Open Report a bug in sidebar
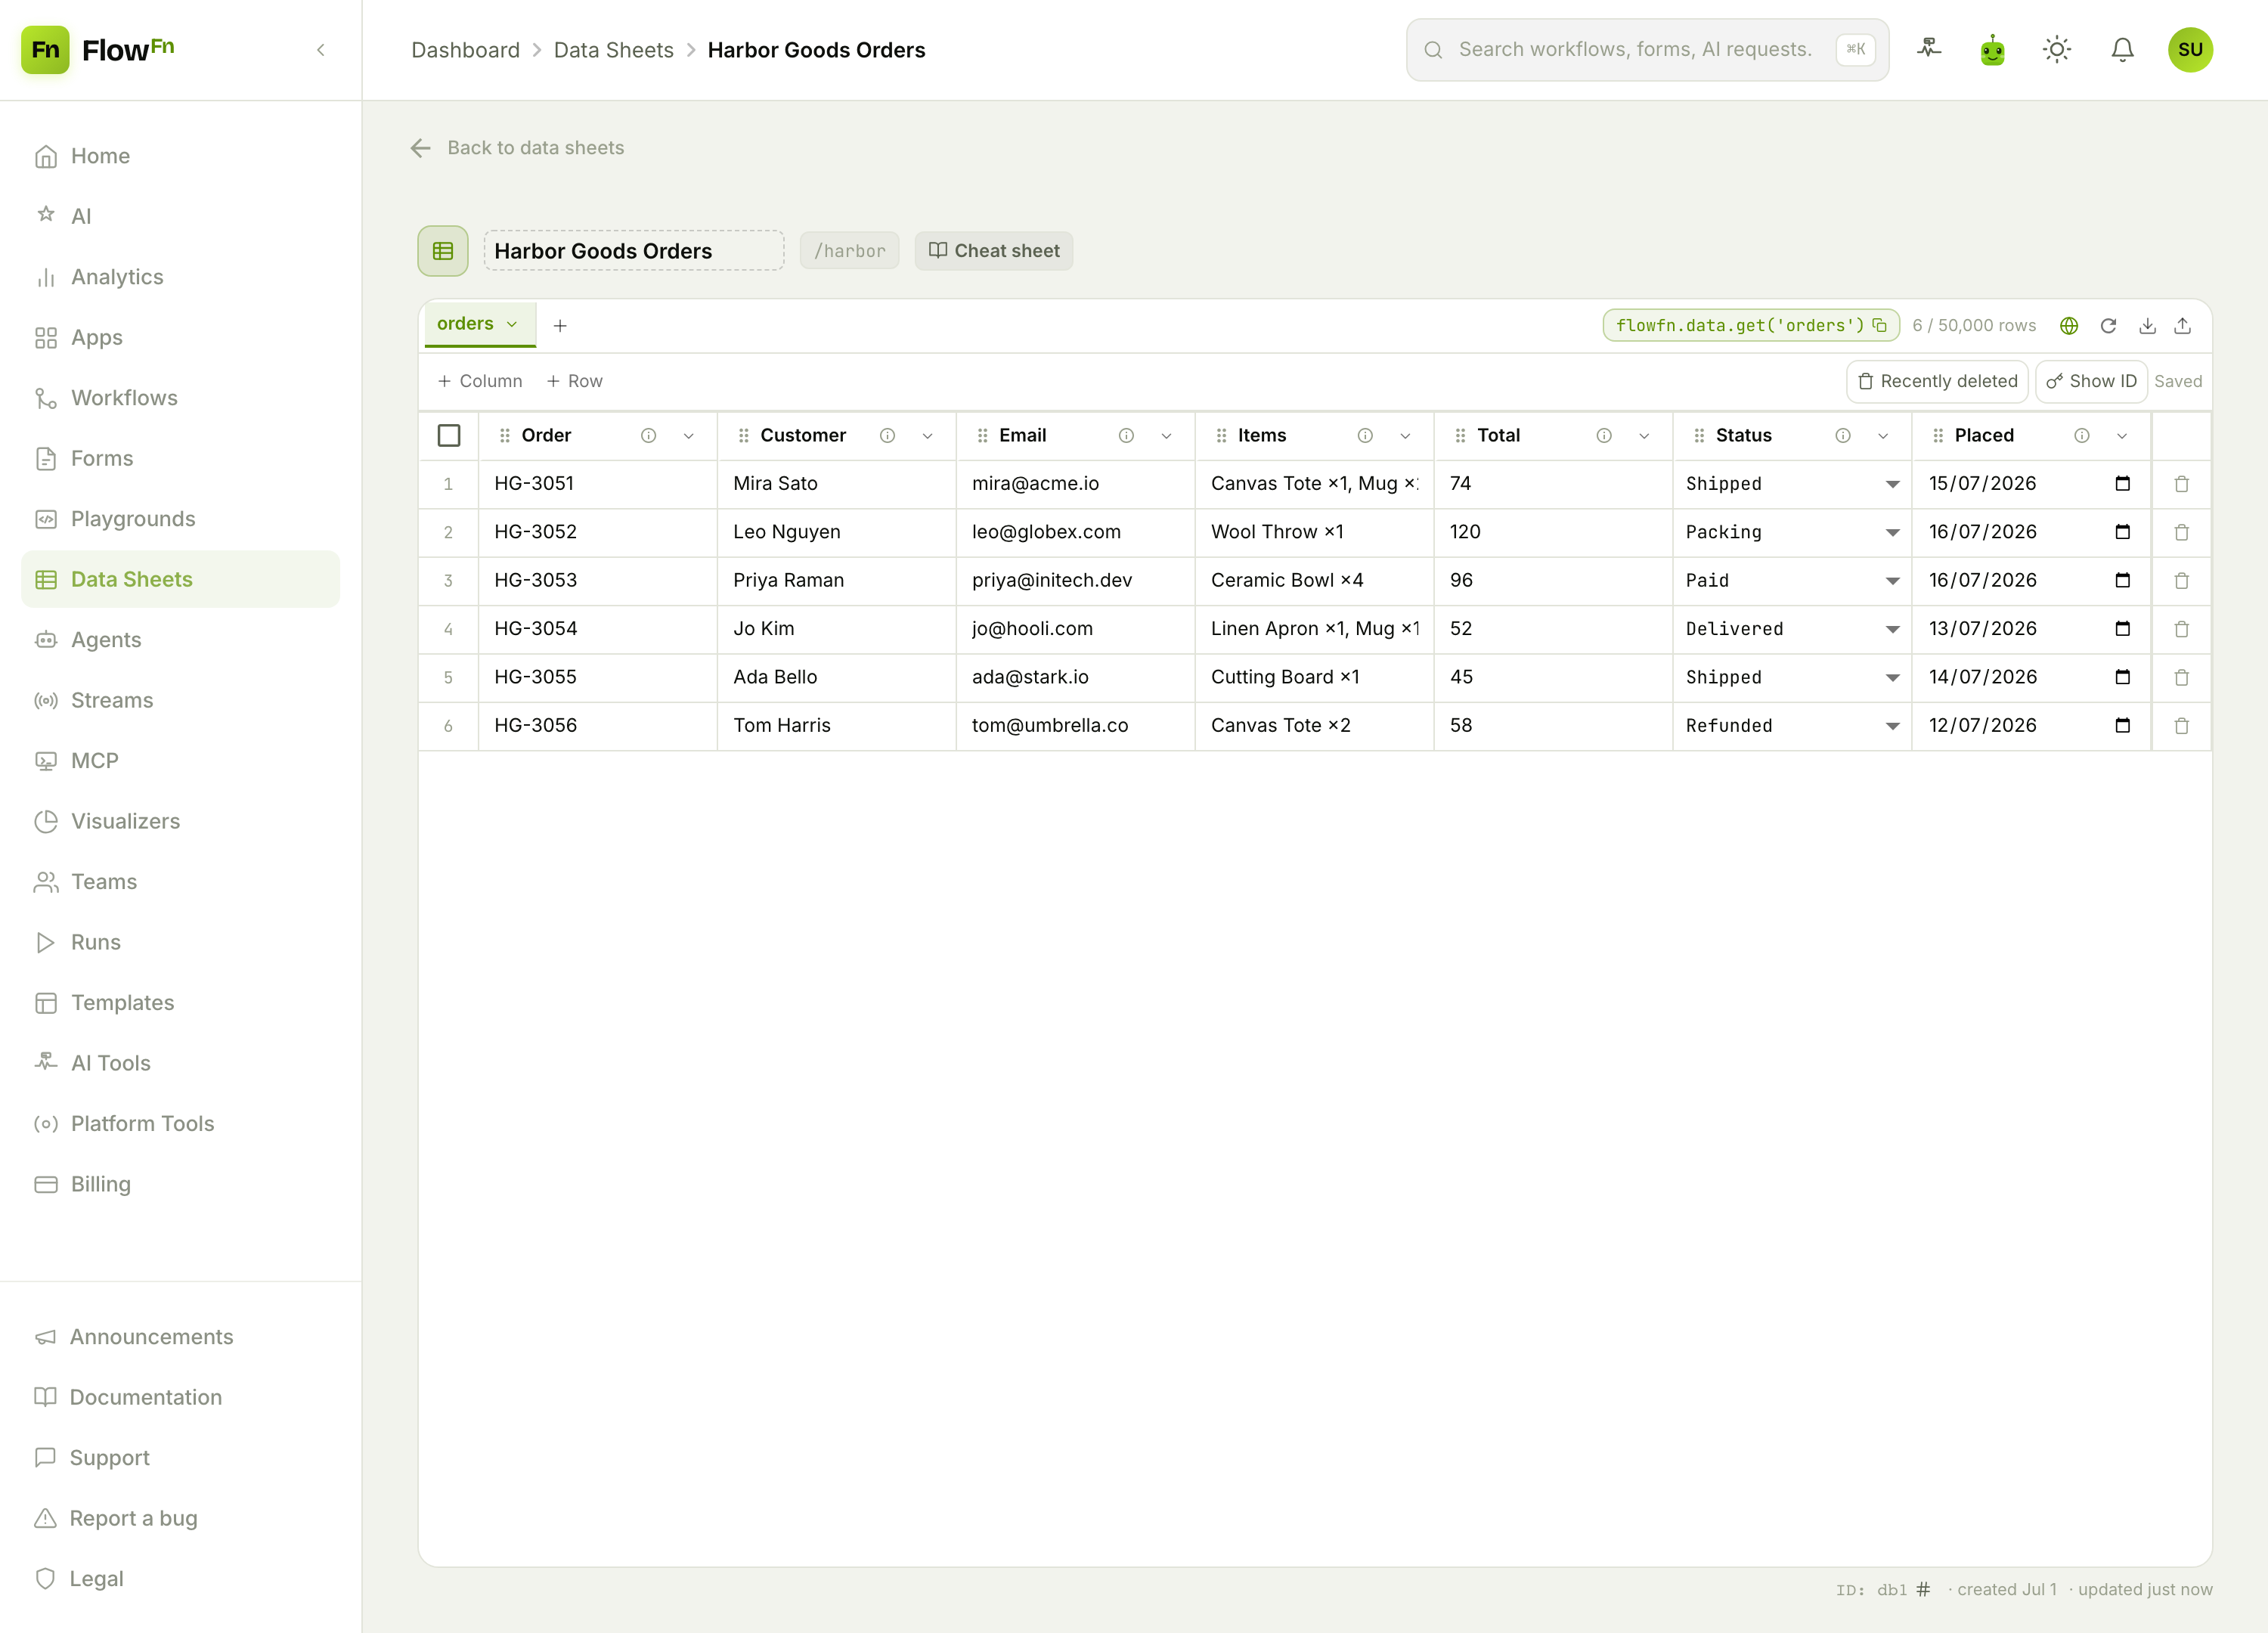The width and height of the screenshot is (2268, 1633). [180, 1518]
